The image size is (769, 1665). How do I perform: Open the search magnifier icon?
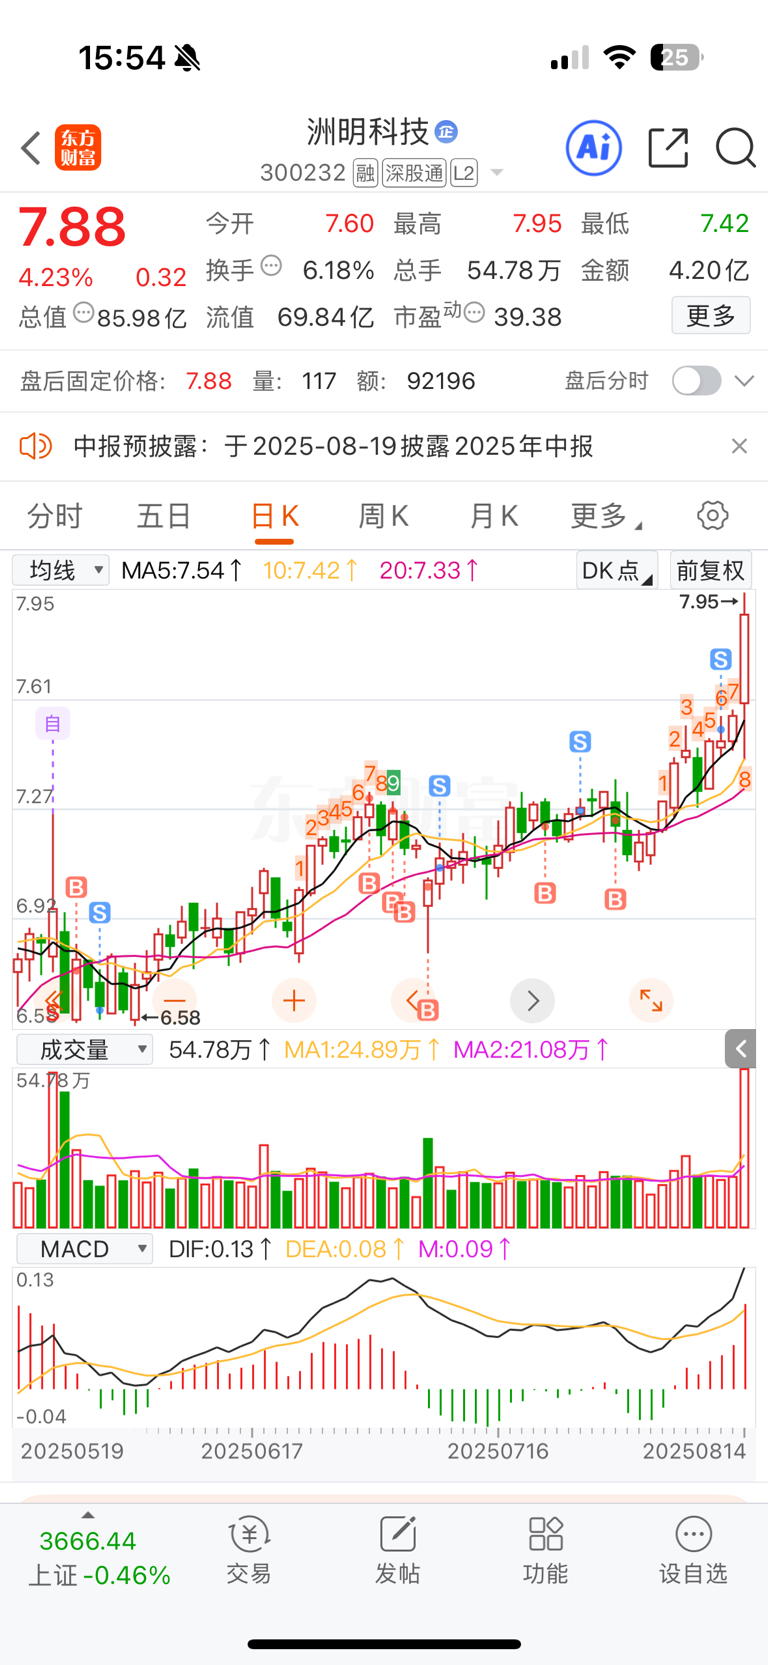(735, 148)
